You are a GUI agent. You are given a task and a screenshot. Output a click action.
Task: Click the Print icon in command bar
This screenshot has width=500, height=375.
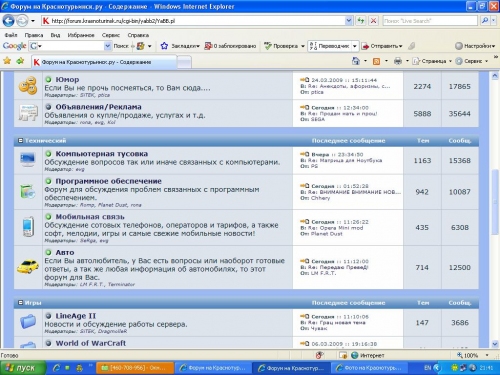(x=398, y=61)
